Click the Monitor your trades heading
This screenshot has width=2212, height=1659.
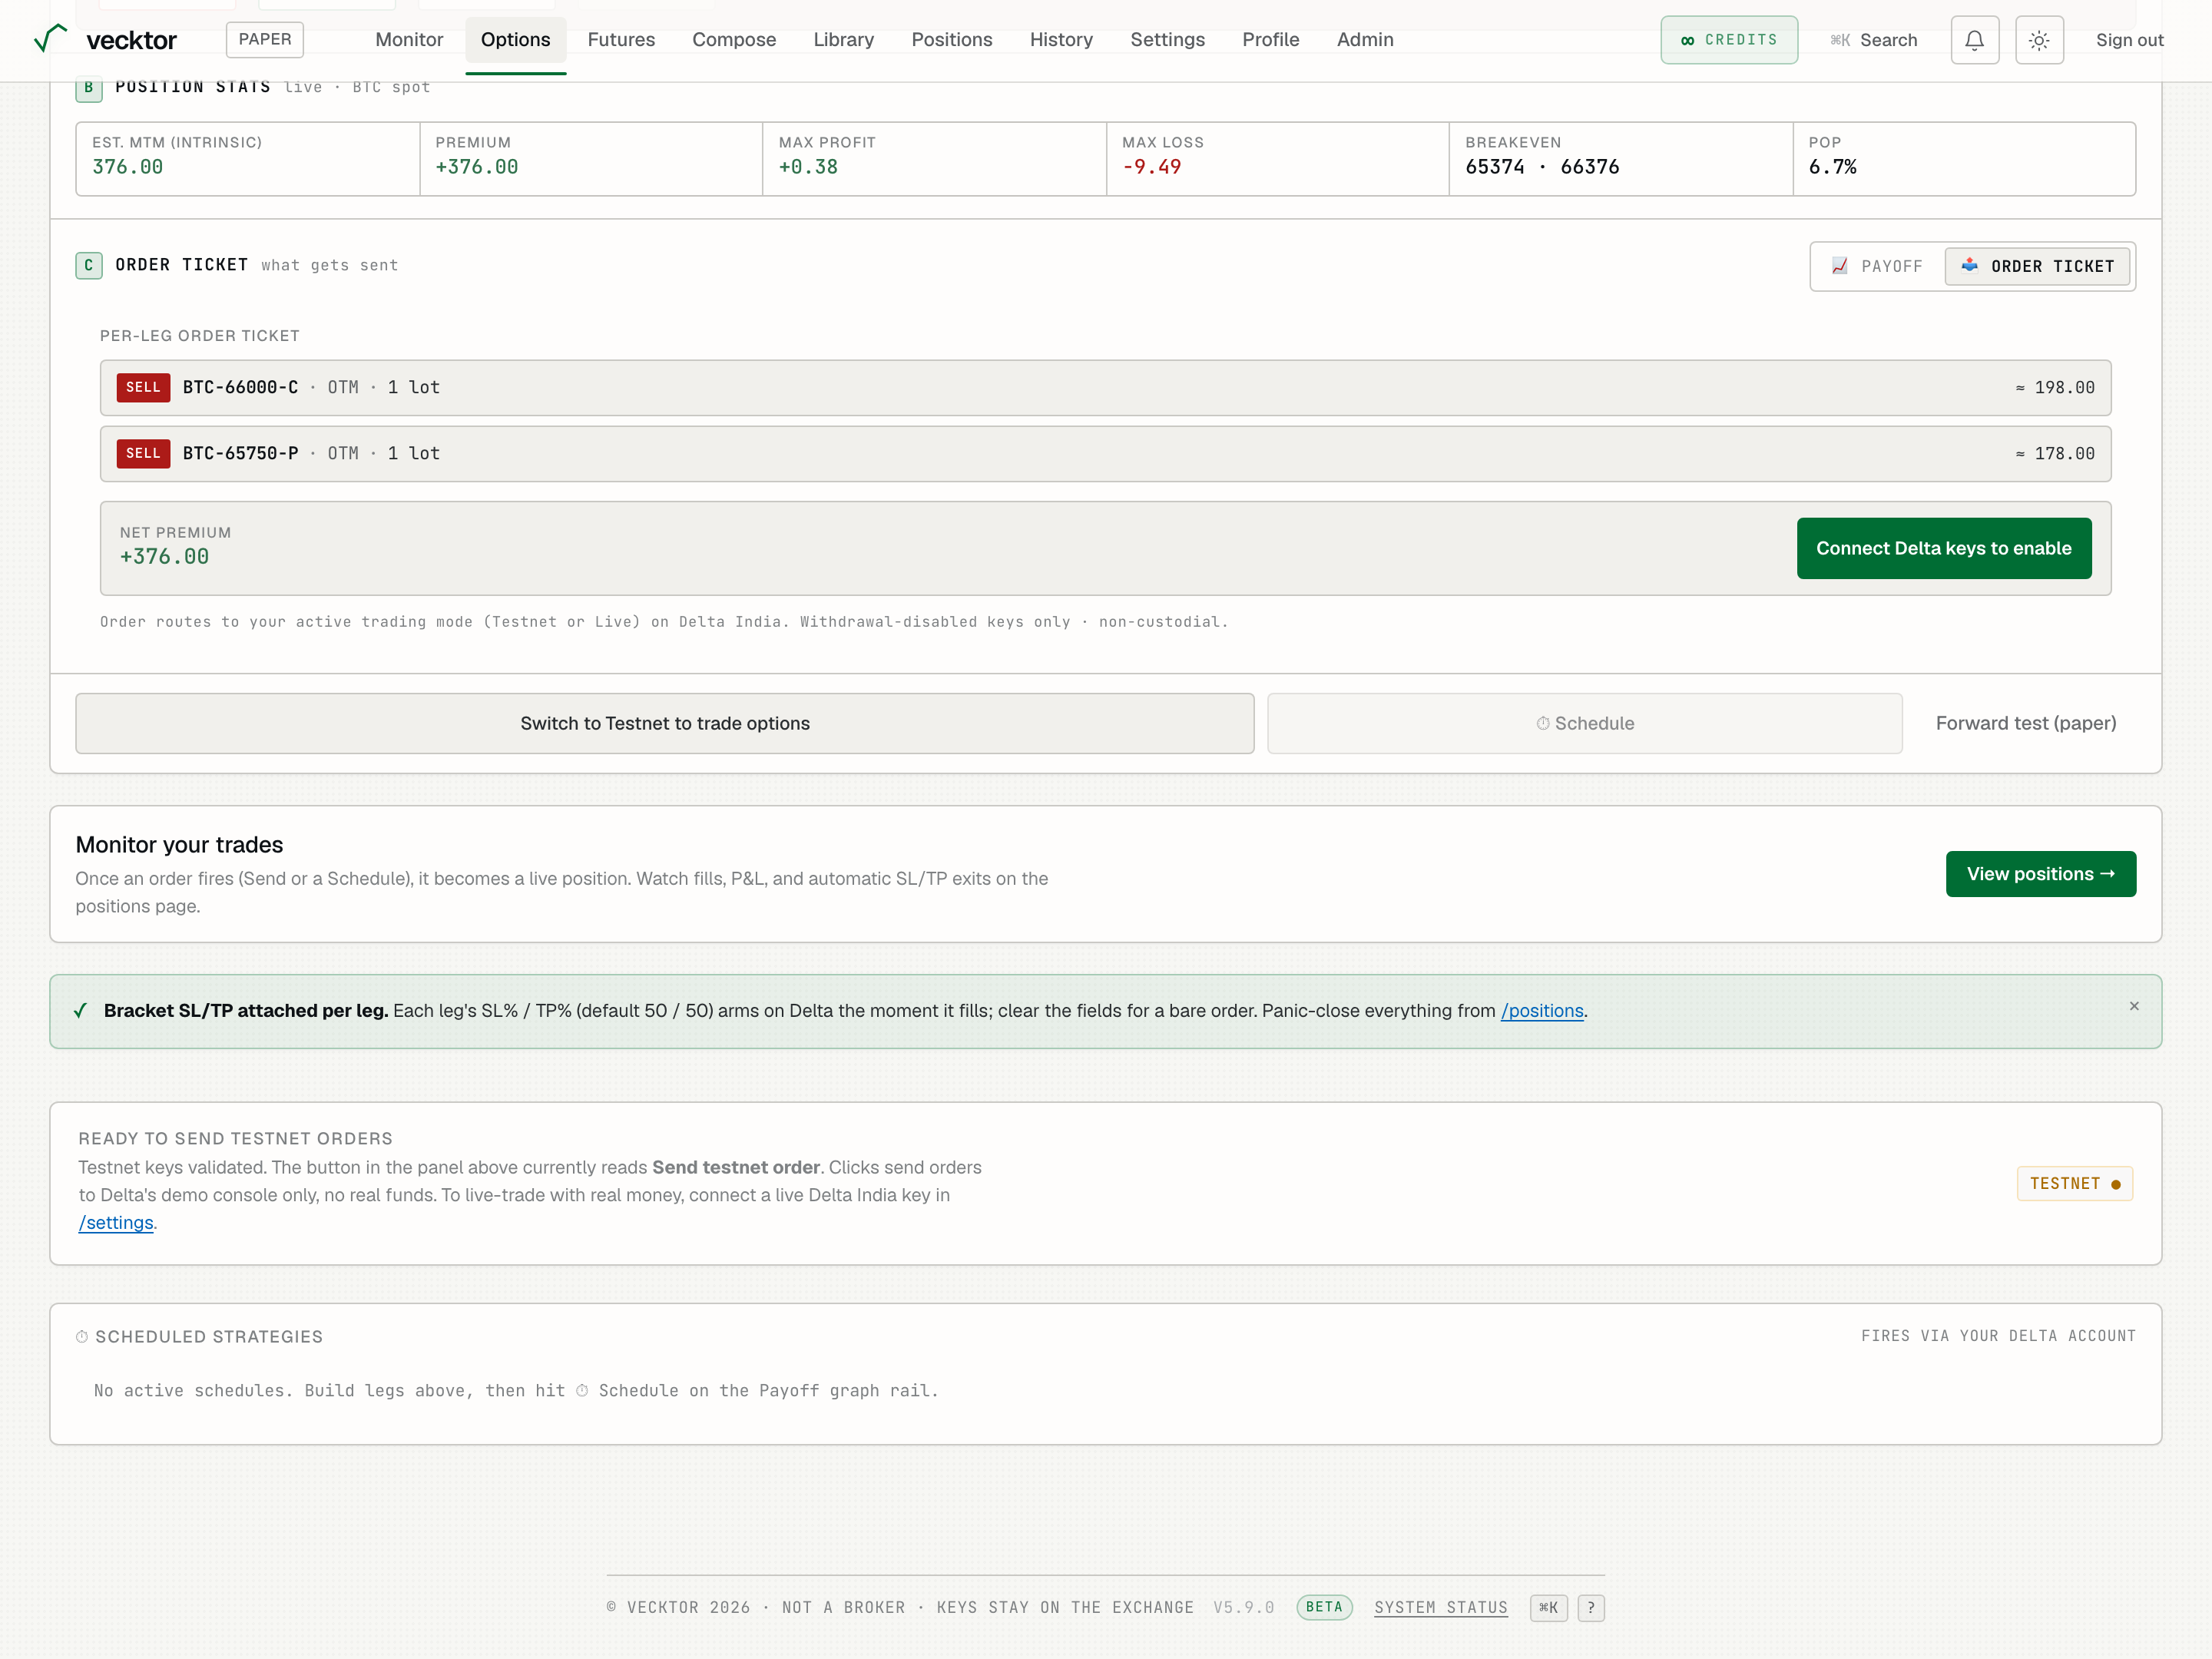tap(179, 845)
